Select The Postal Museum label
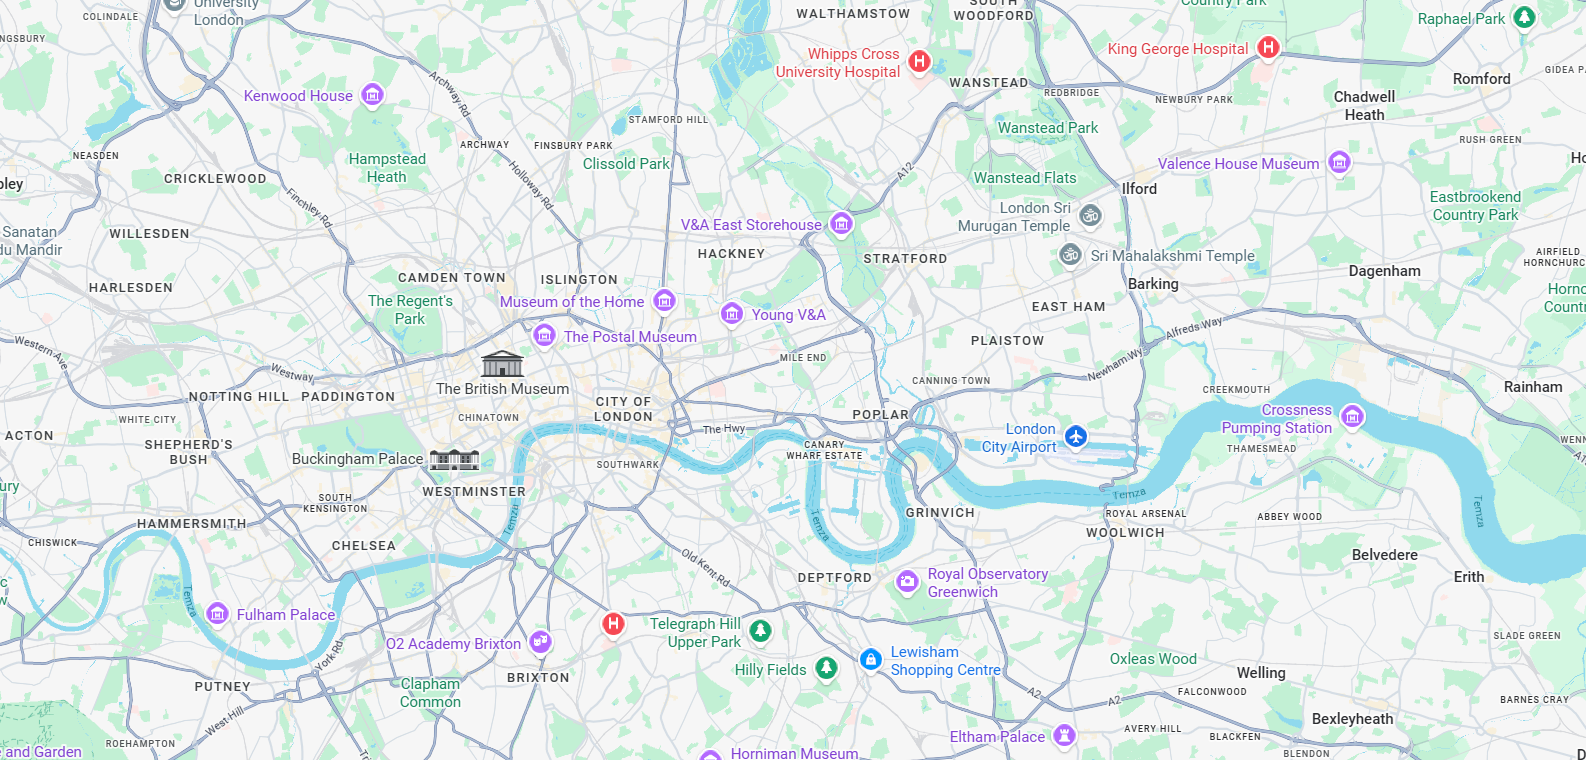 coord(630,337)
